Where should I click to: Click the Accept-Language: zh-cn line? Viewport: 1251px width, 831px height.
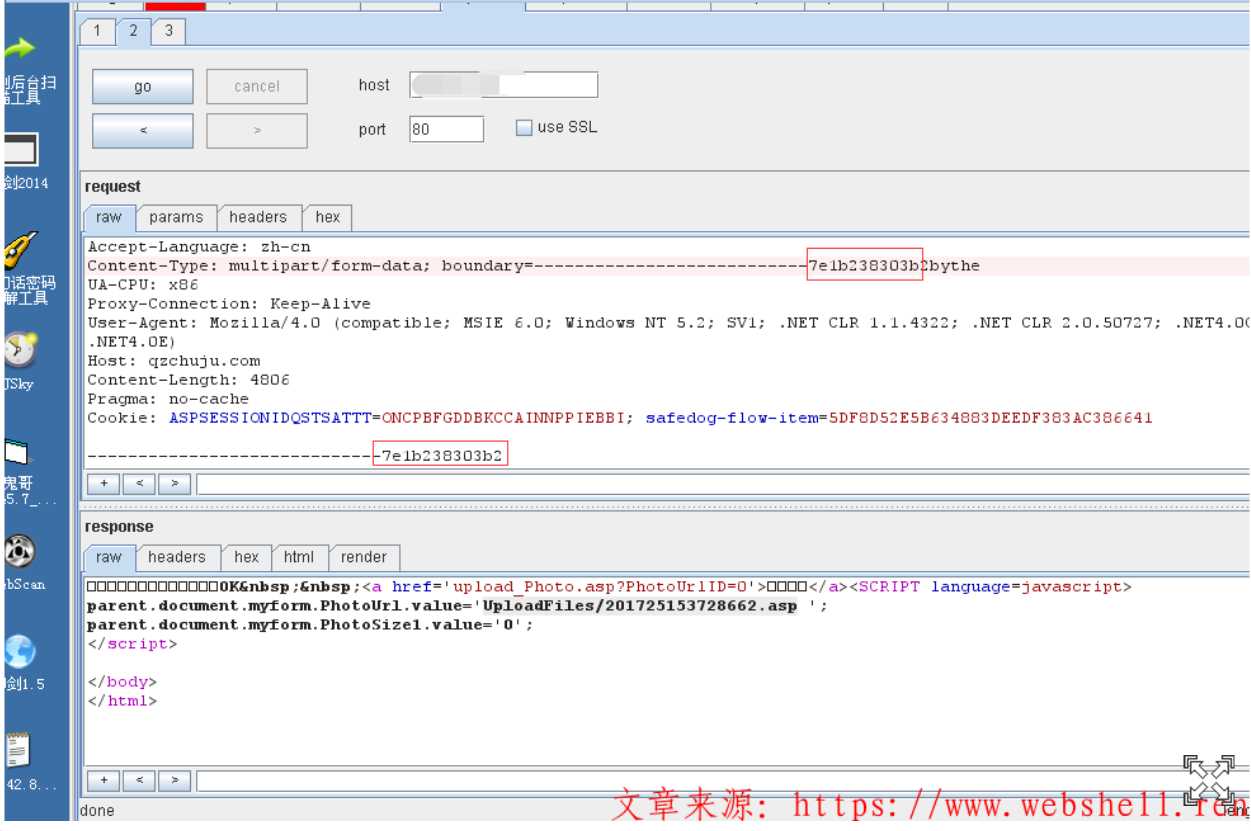[x=199, y=247]
